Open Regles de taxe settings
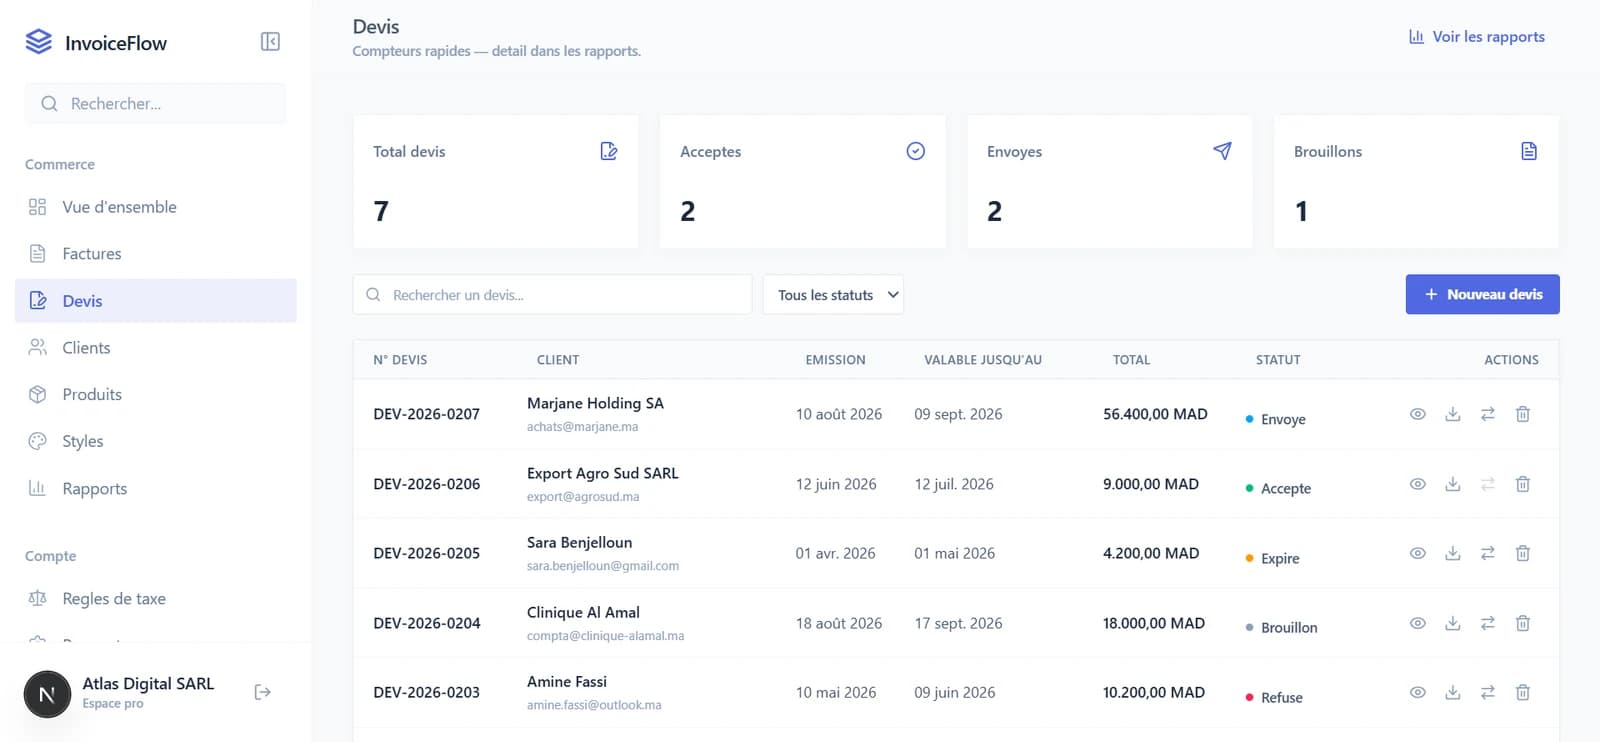The height and width of the screenshot is (742, 1600). [x=156, y=598]
